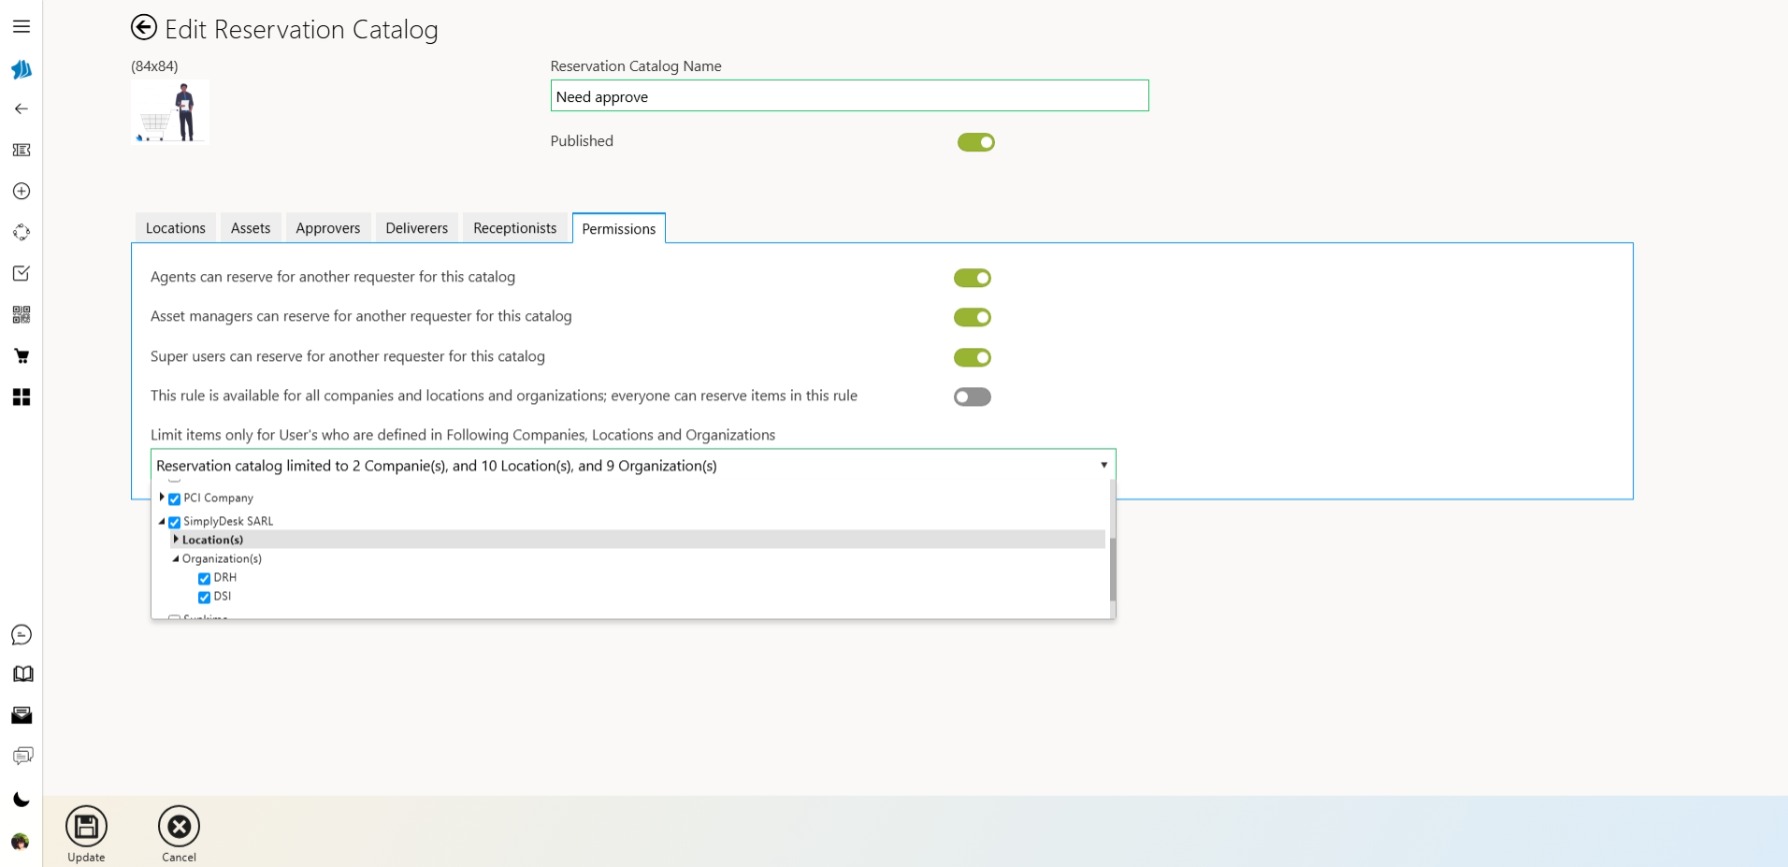Open the hamburger menu in the sidebar
The image size is (1788, 867).
click(x=21, y=27)
